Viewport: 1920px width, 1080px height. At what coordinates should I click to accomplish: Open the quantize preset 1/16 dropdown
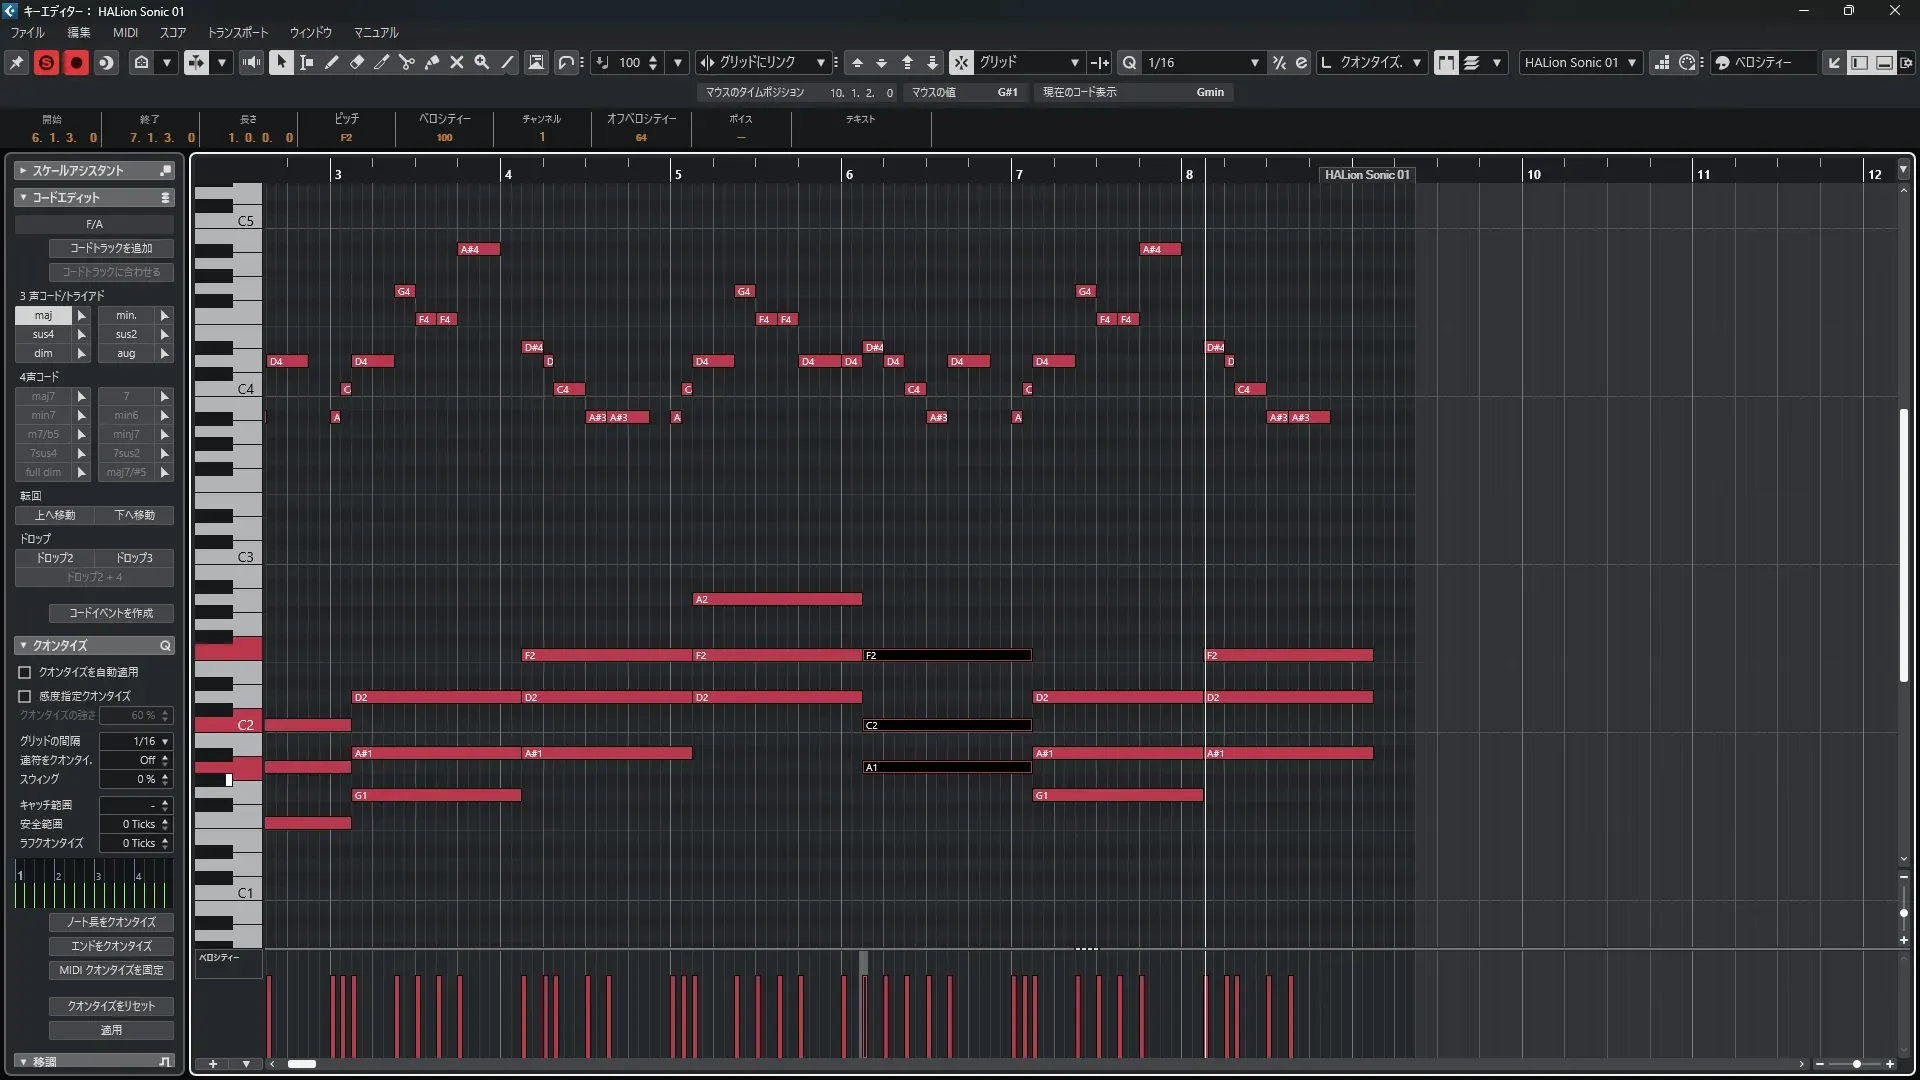pyautogui.click(x=1202, y=62)
